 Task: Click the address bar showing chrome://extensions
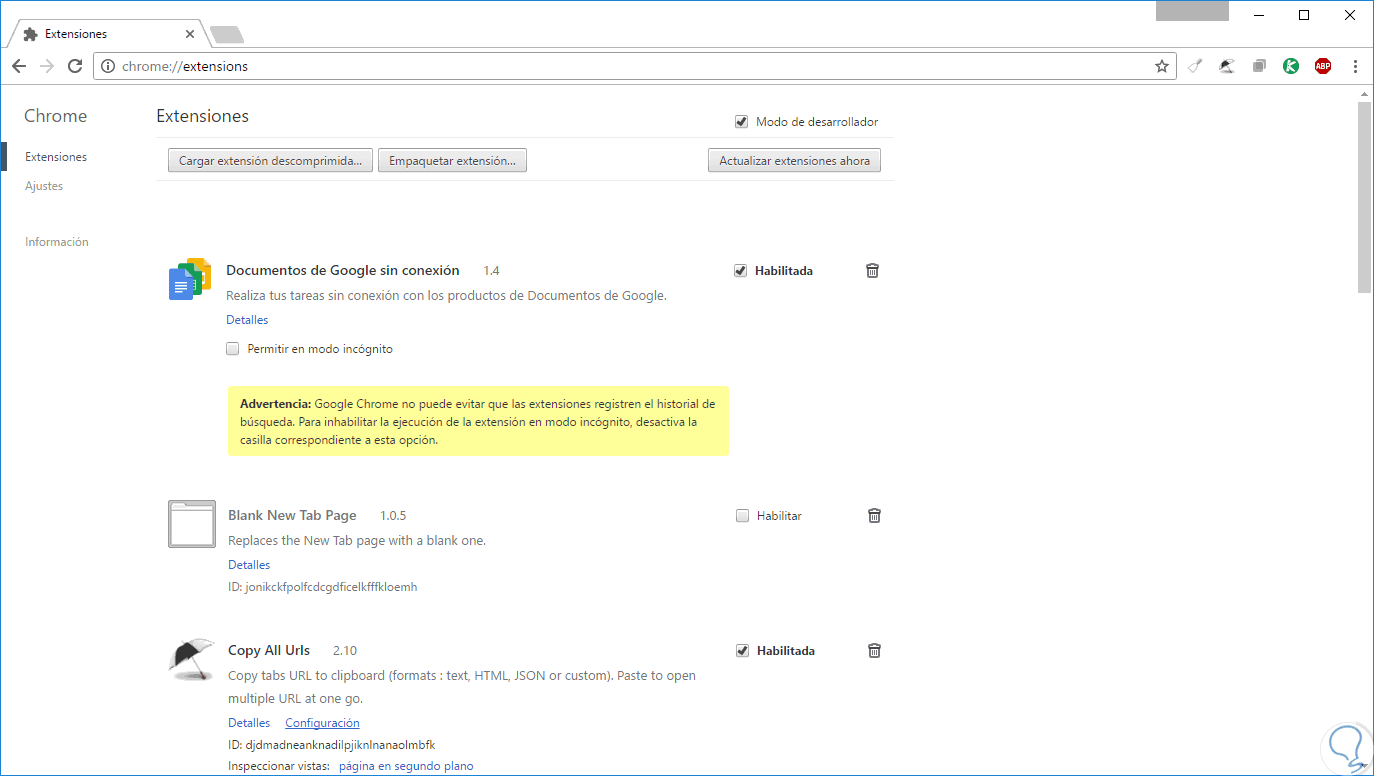(x=635, y=66)
